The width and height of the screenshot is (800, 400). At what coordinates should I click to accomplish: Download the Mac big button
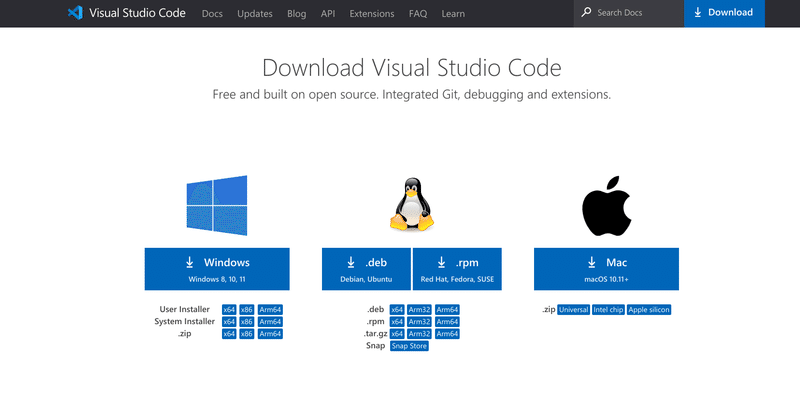607,269
